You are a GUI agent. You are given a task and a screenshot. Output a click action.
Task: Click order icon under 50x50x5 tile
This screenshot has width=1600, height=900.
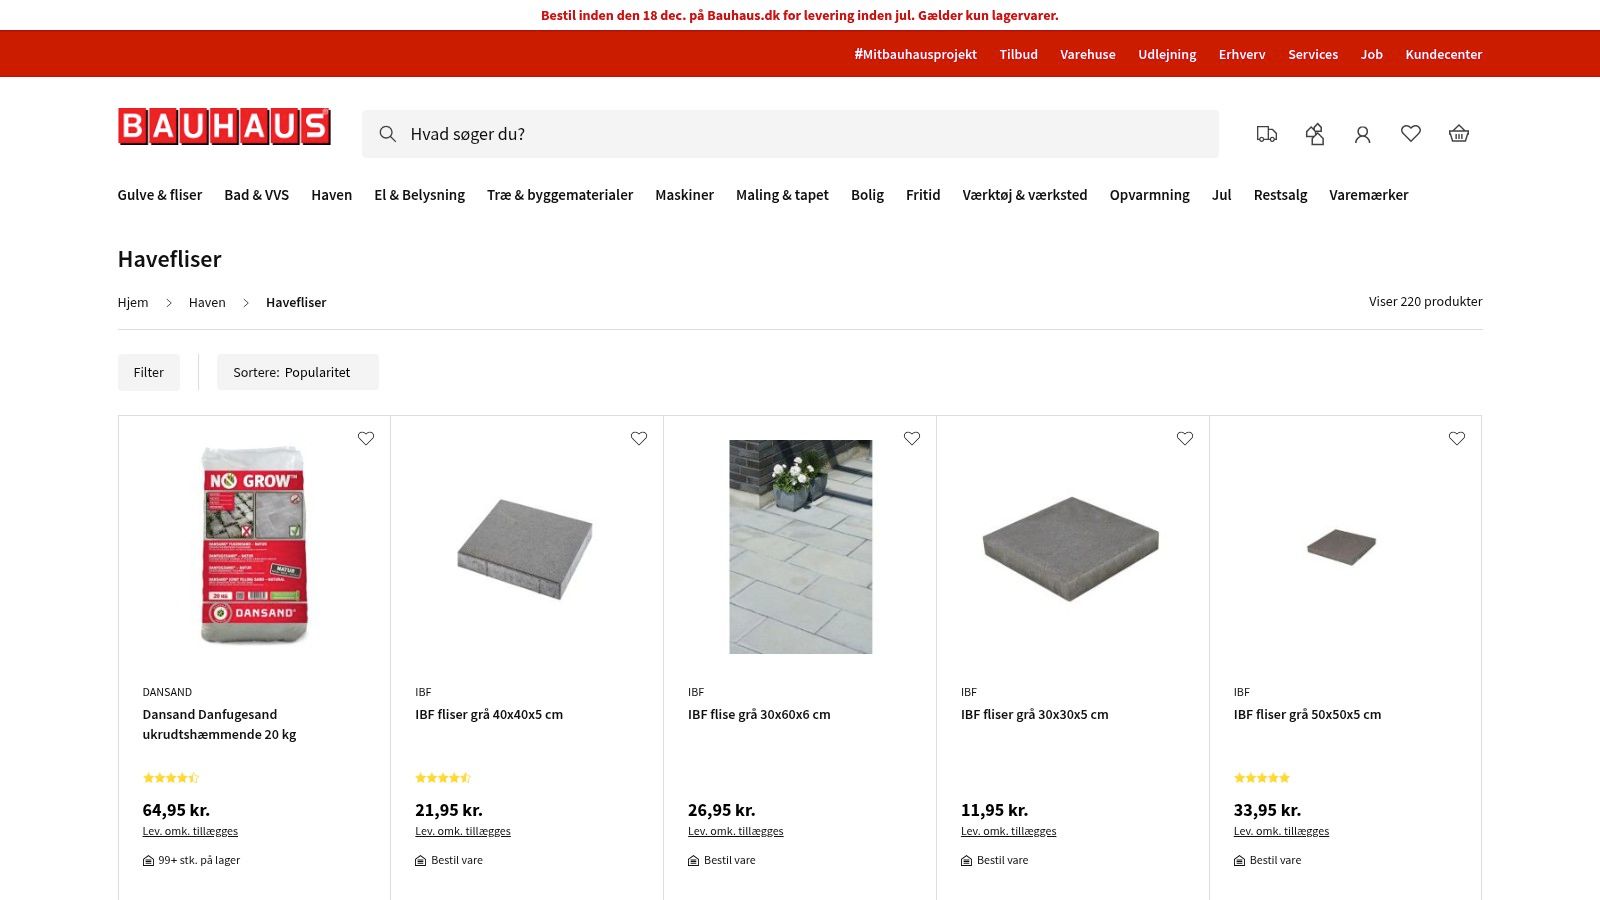click(x=1240, y=861)
